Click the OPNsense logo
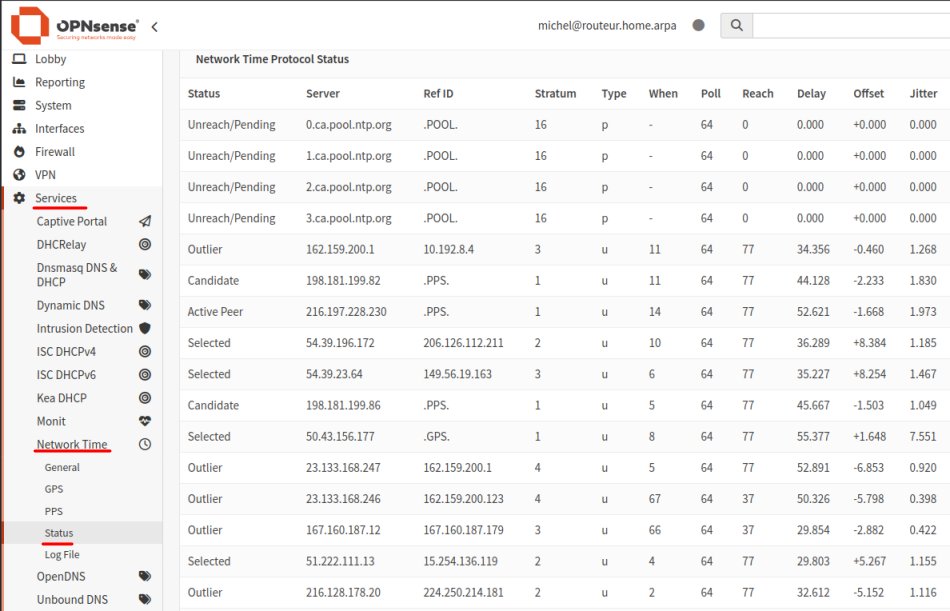The height and width of the screenshot is (611, 950). [x=75, y=25]
